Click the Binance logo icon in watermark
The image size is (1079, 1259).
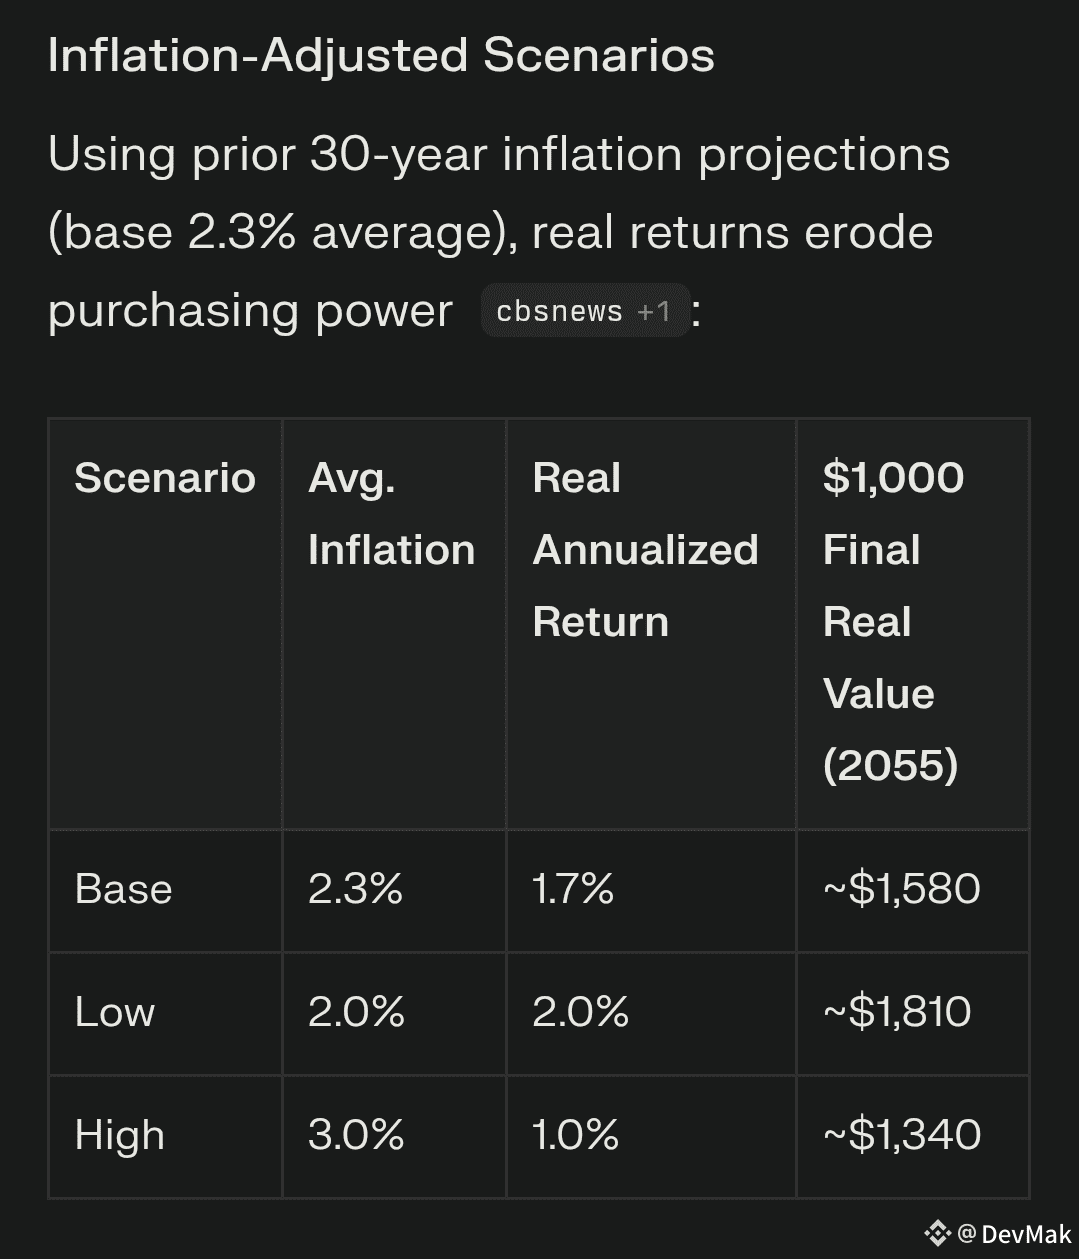937,1234
